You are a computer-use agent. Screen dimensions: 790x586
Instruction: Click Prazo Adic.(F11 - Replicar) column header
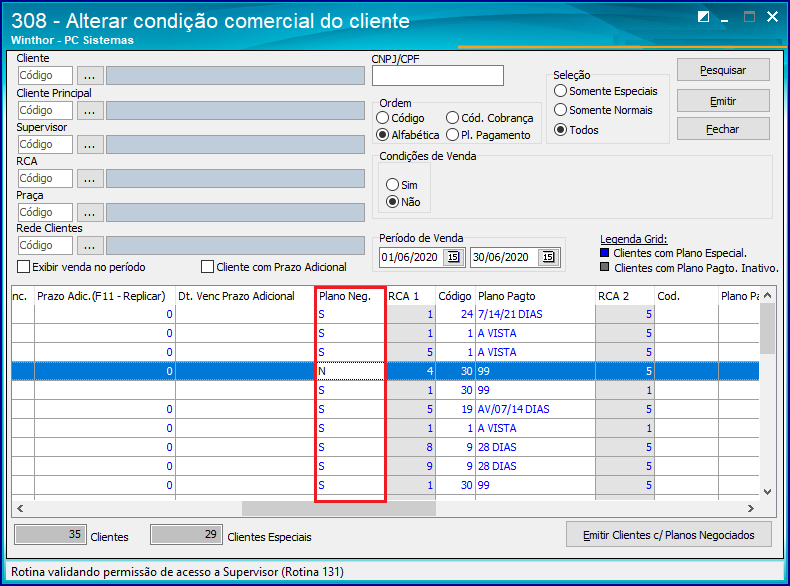pos(105,296)
